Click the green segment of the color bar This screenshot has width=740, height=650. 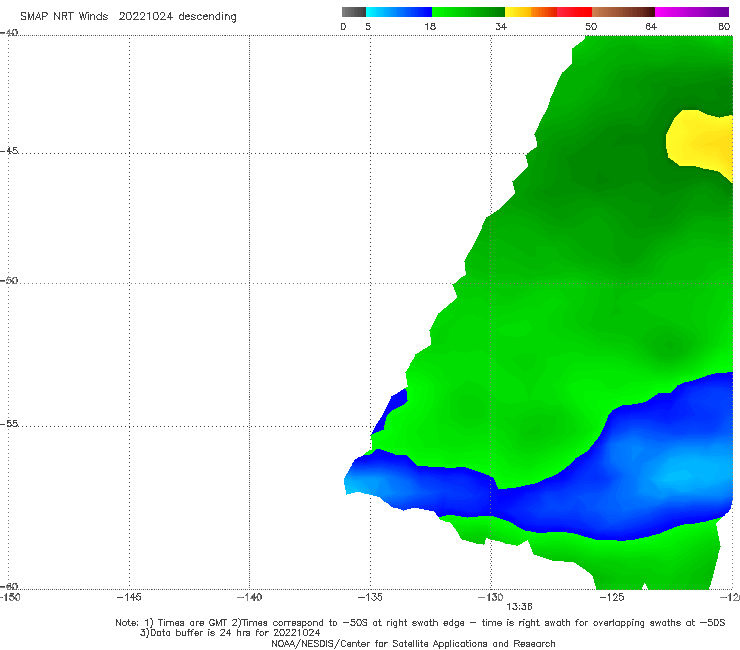point(468,12)
